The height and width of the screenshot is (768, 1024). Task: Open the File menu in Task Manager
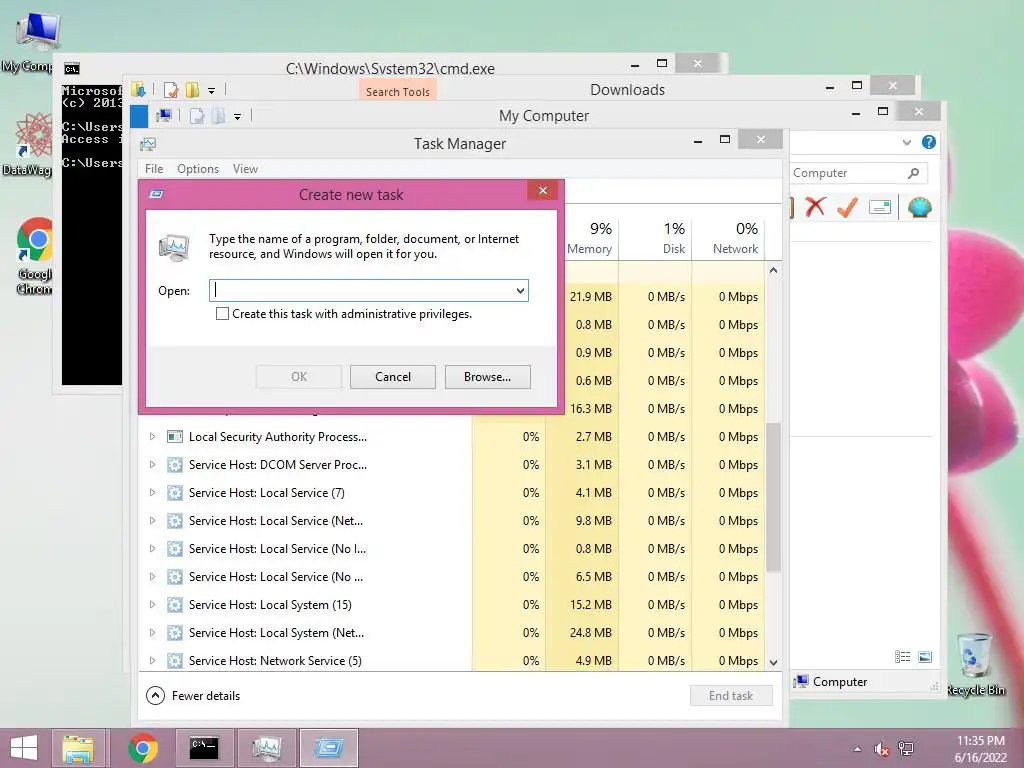click(x=154, y=168)
